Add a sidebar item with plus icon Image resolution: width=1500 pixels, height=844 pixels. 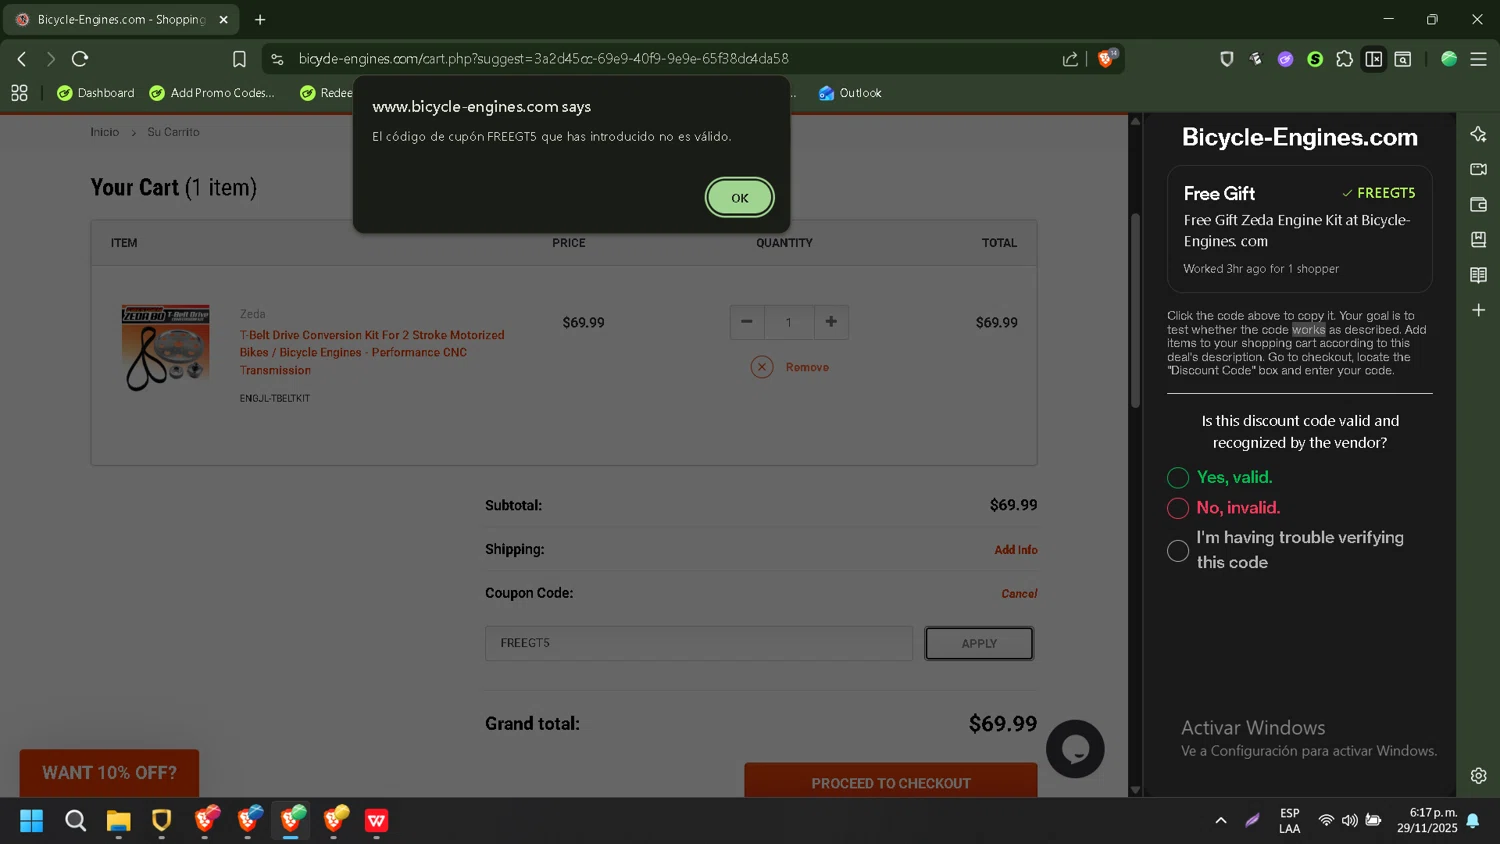[1478, 310]
